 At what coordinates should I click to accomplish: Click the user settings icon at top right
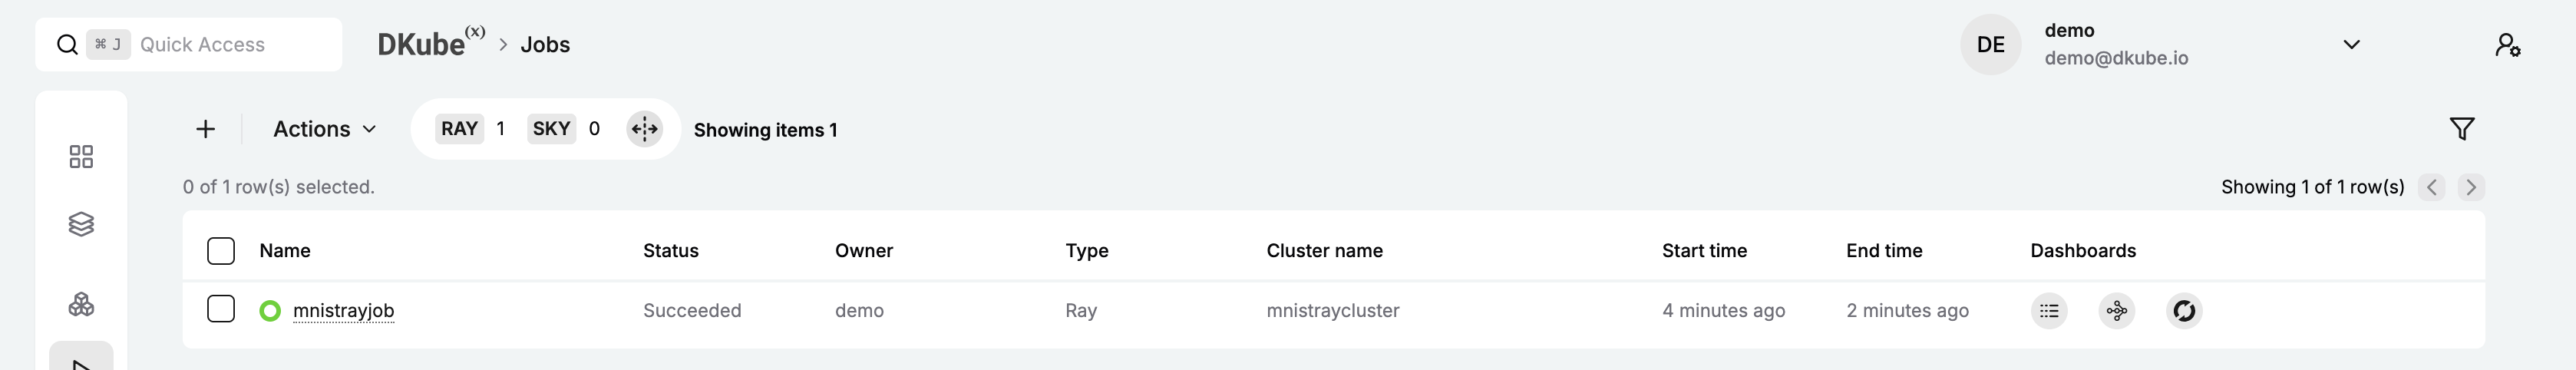point(2507,45)
